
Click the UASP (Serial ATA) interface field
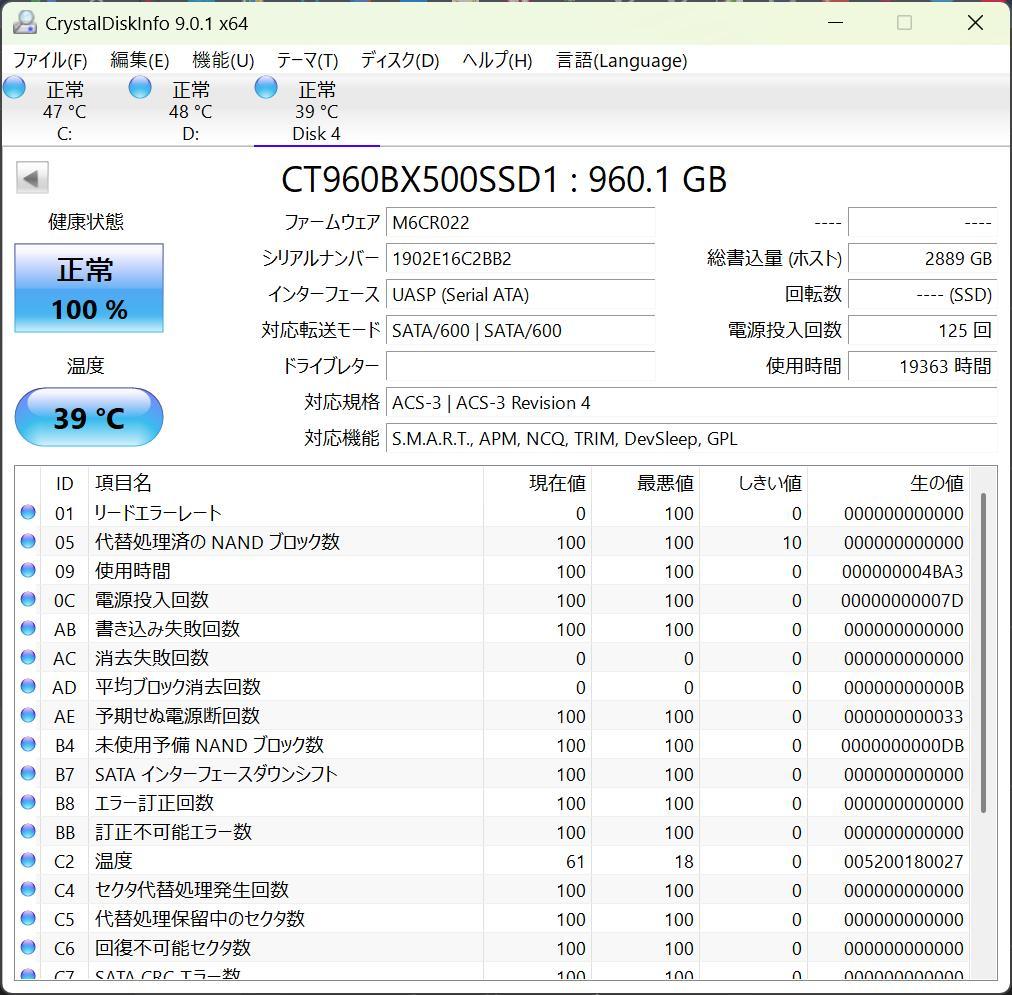[x=520, y=295]
